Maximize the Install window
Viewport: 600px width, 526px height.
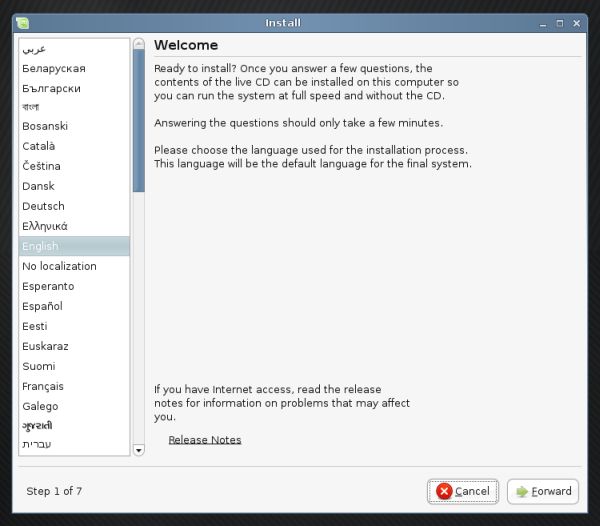pyautogui.click(x=560, y=24)
